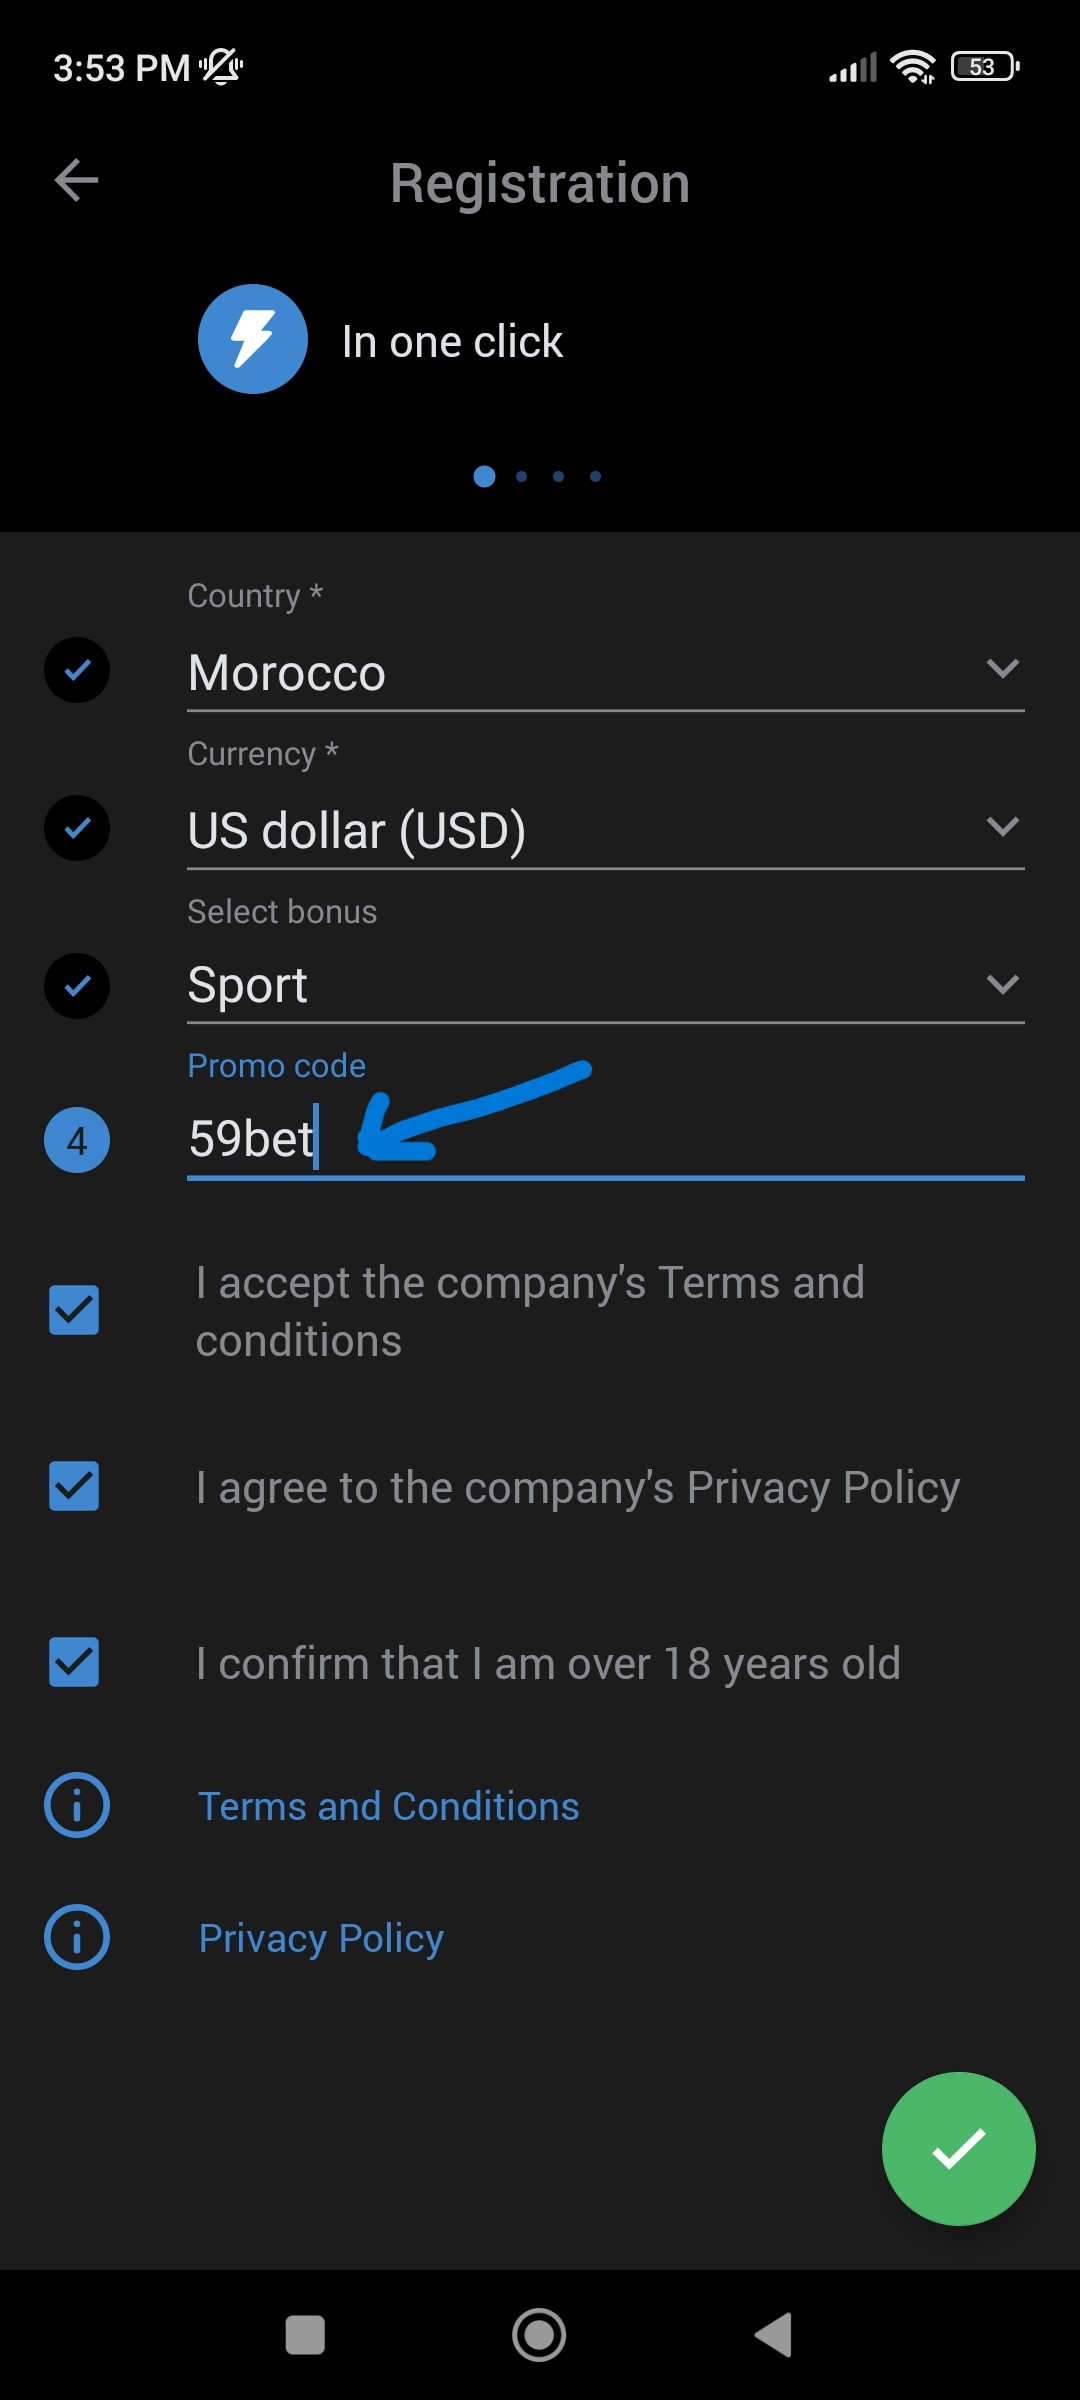Tap the step 4 circle icon
The height and width of the screenshot is (2400, 1080).
[77, 1140]
